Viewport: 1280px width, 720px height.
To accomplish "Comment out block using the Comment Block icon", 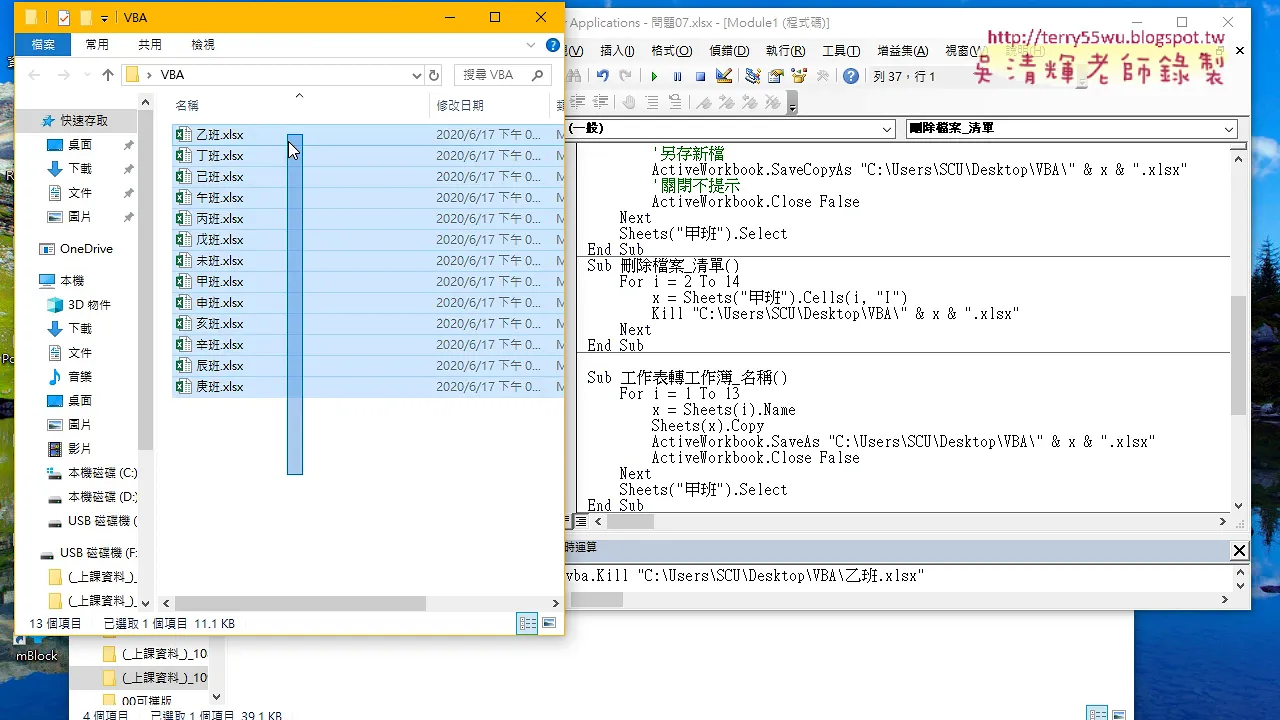I will 652,102.
